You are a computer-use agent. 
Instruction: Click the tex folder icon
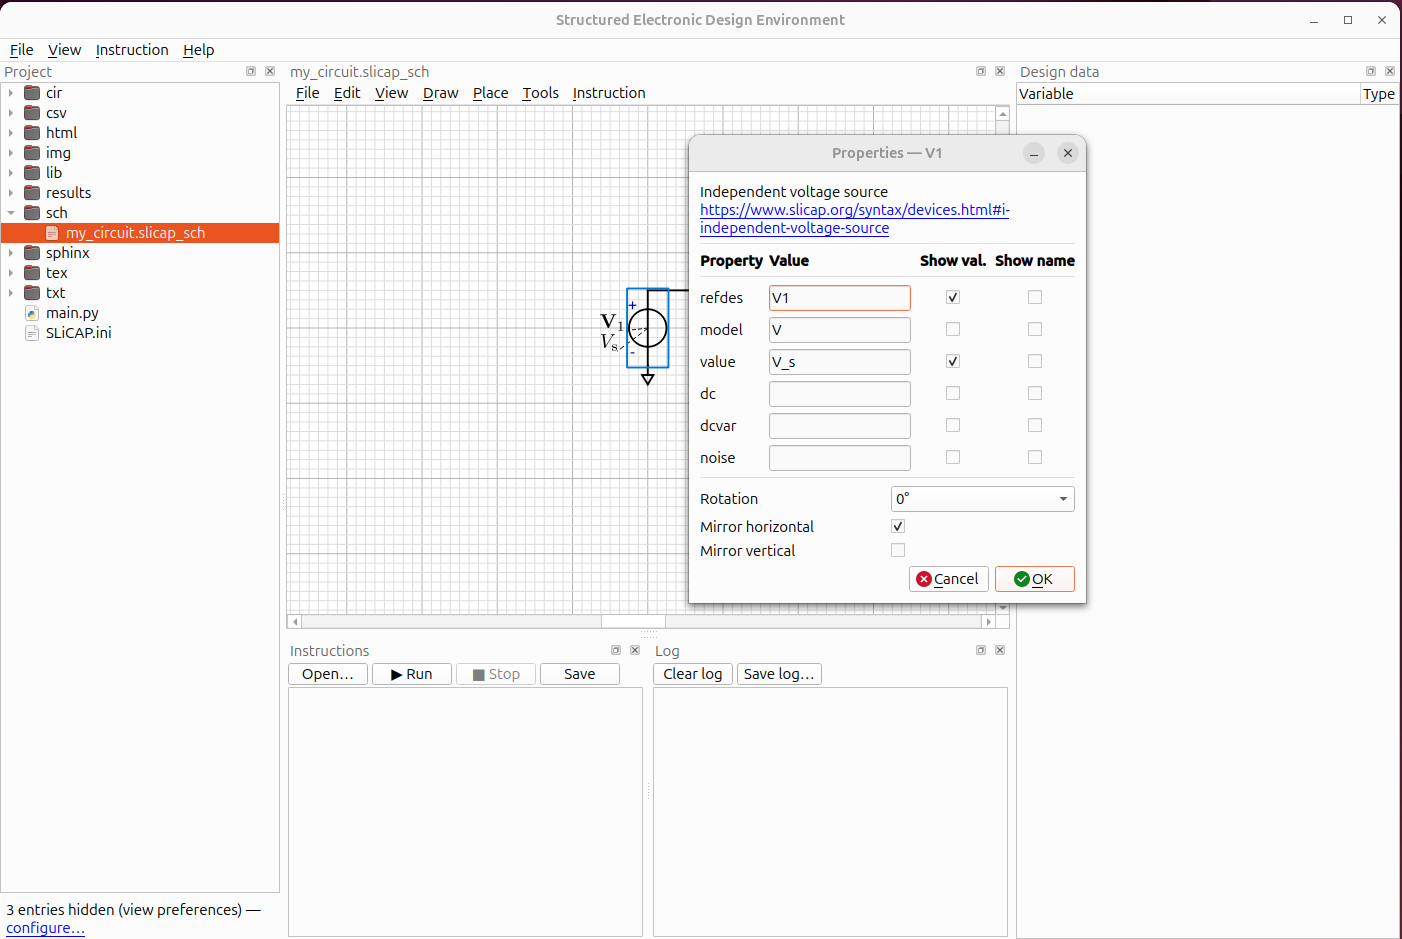32,273
